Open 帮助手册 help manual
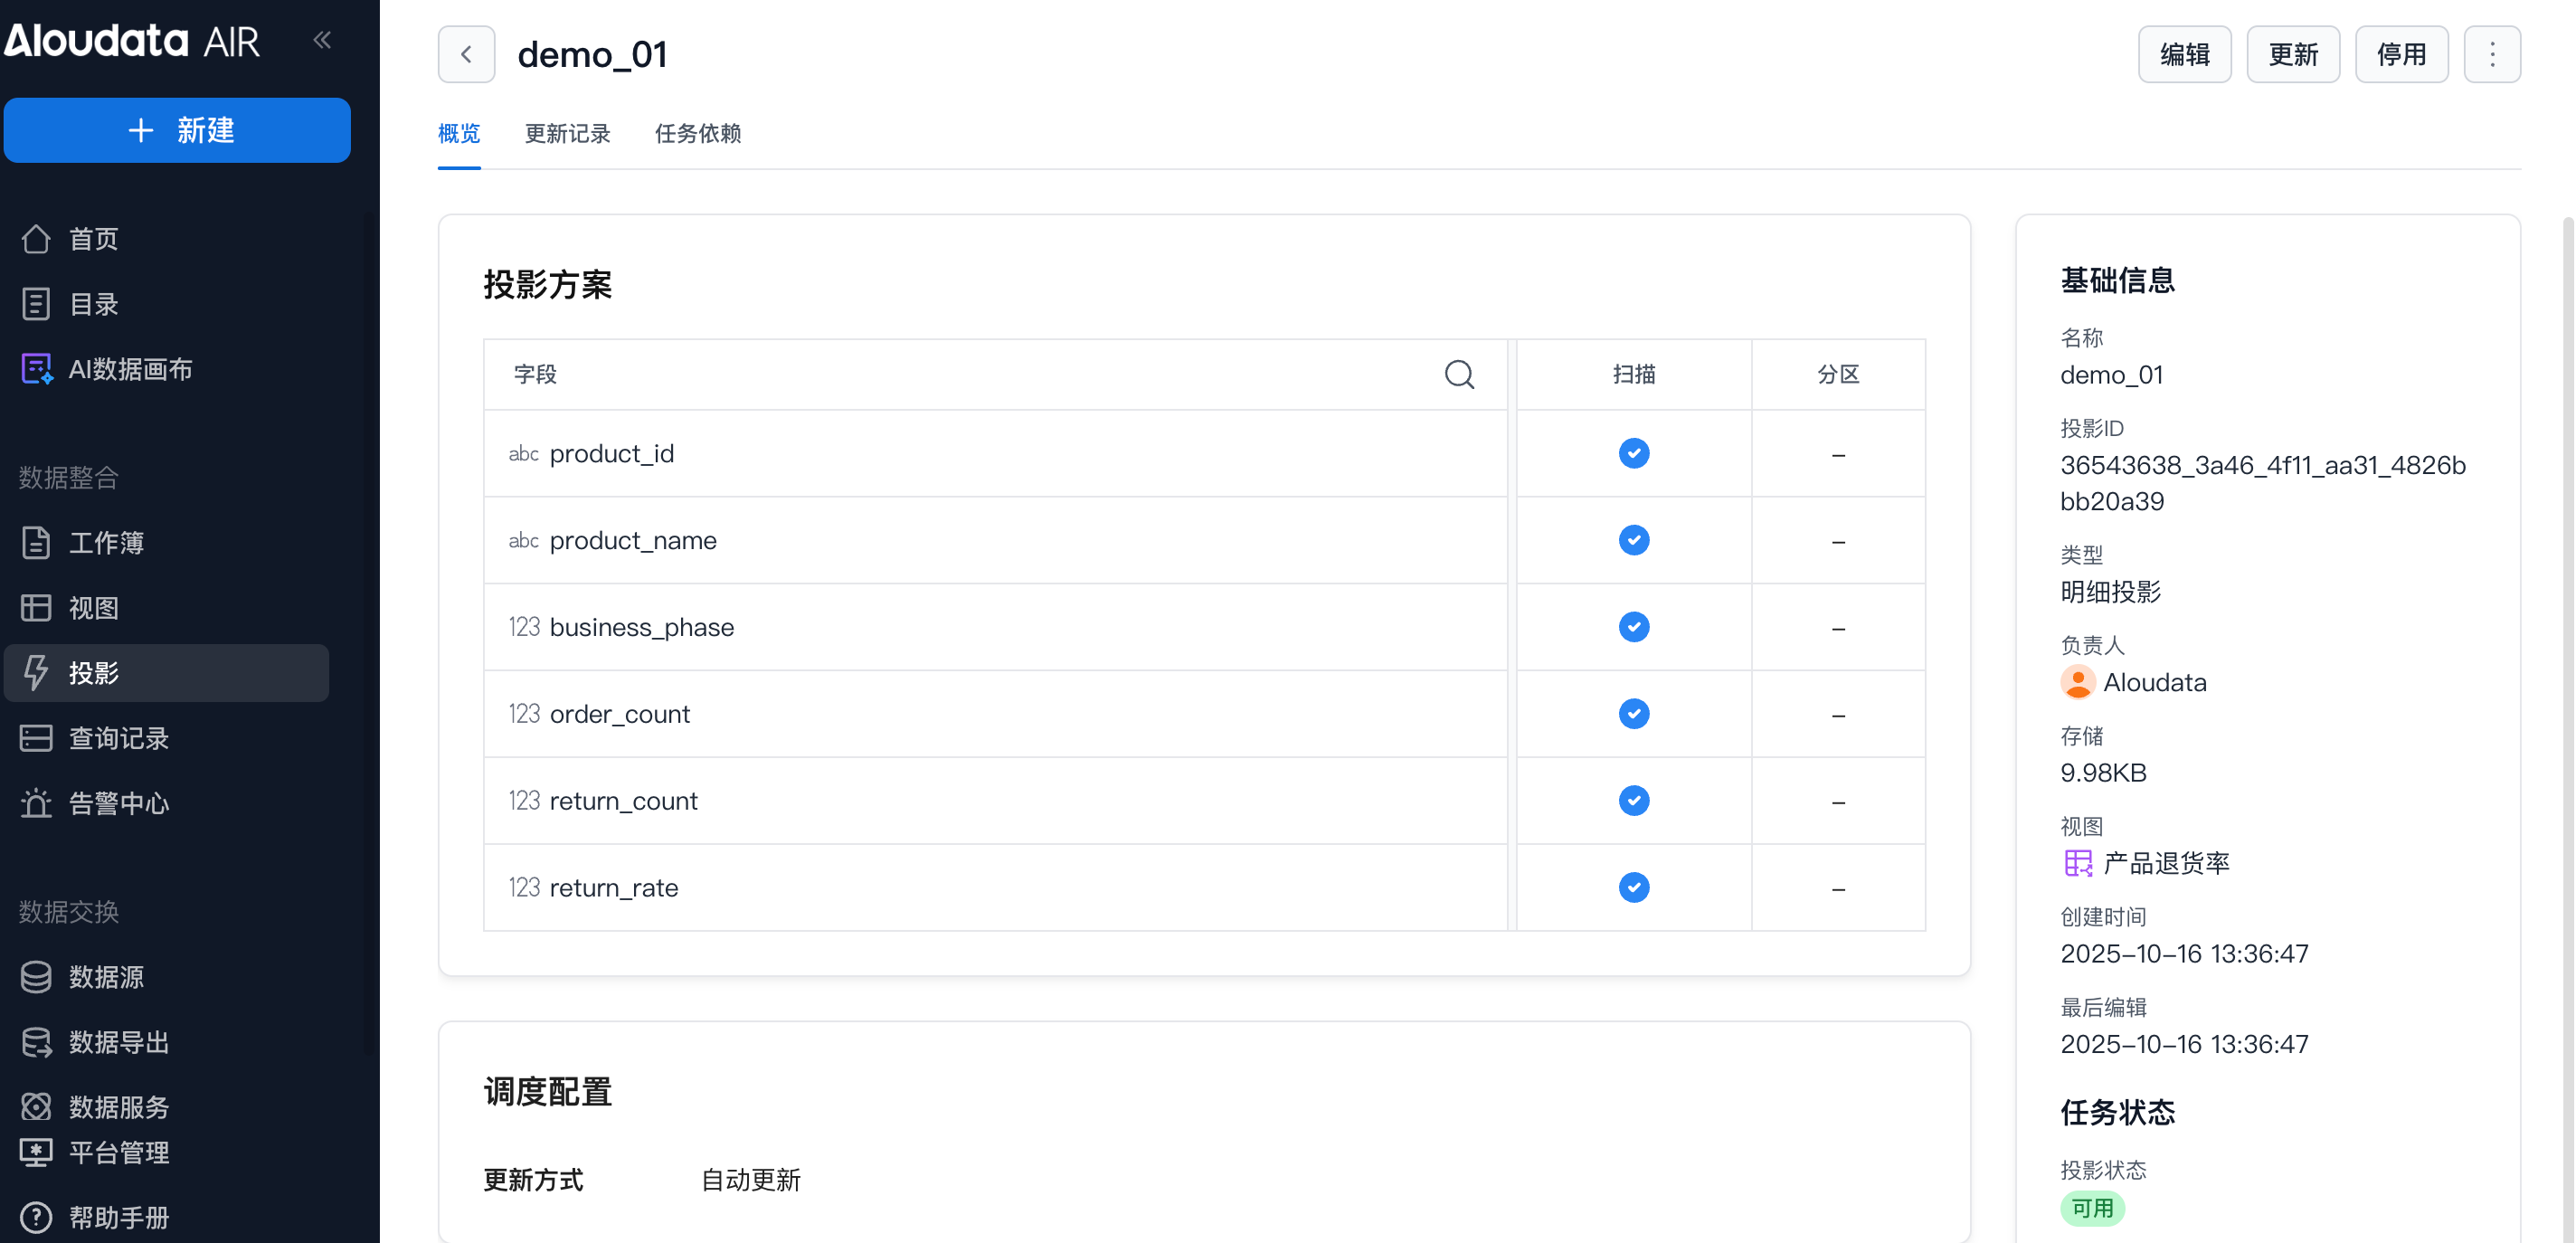The width and height of the screenshot is (2576, 1243). (x=118, y=1217)
